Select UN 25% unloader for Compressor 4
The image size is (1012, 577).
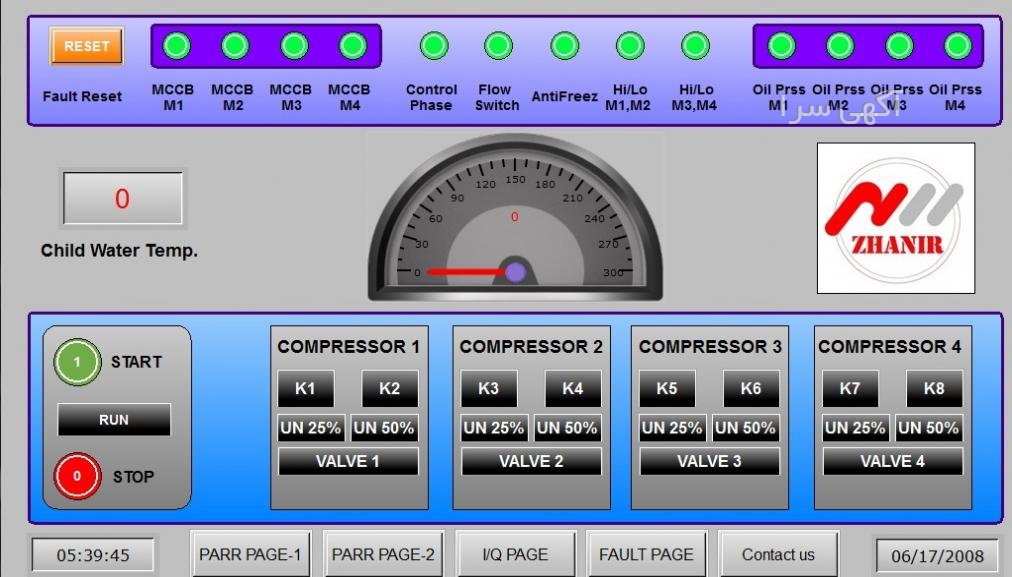pos(856,428)
